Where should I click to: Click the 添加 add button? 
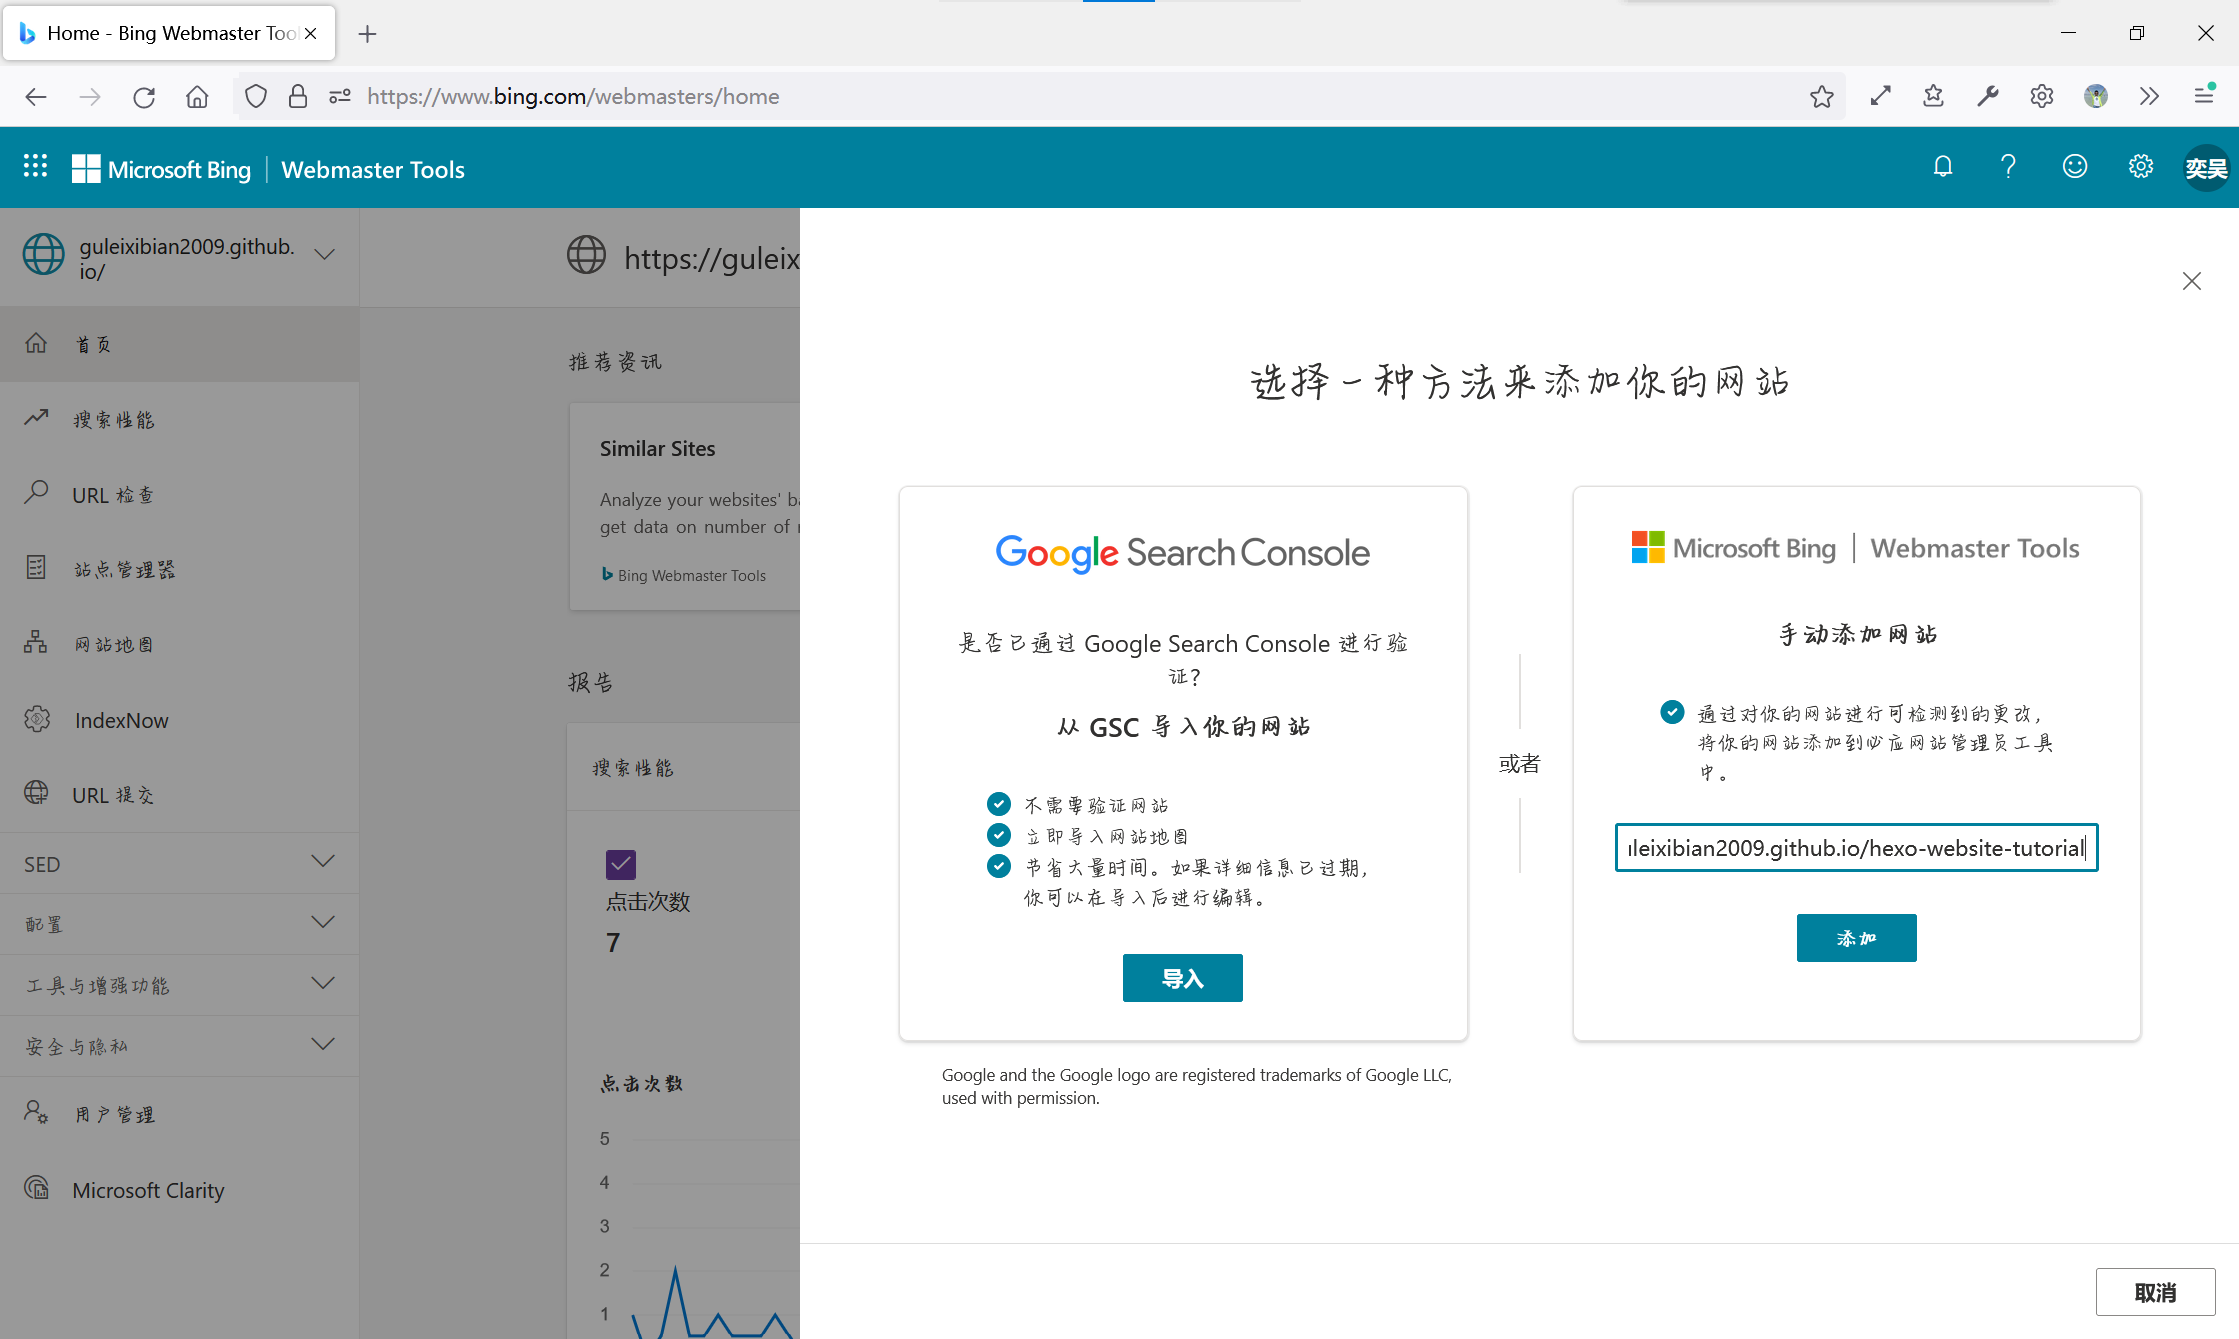pyautogui.click(x=1856, y=938)
